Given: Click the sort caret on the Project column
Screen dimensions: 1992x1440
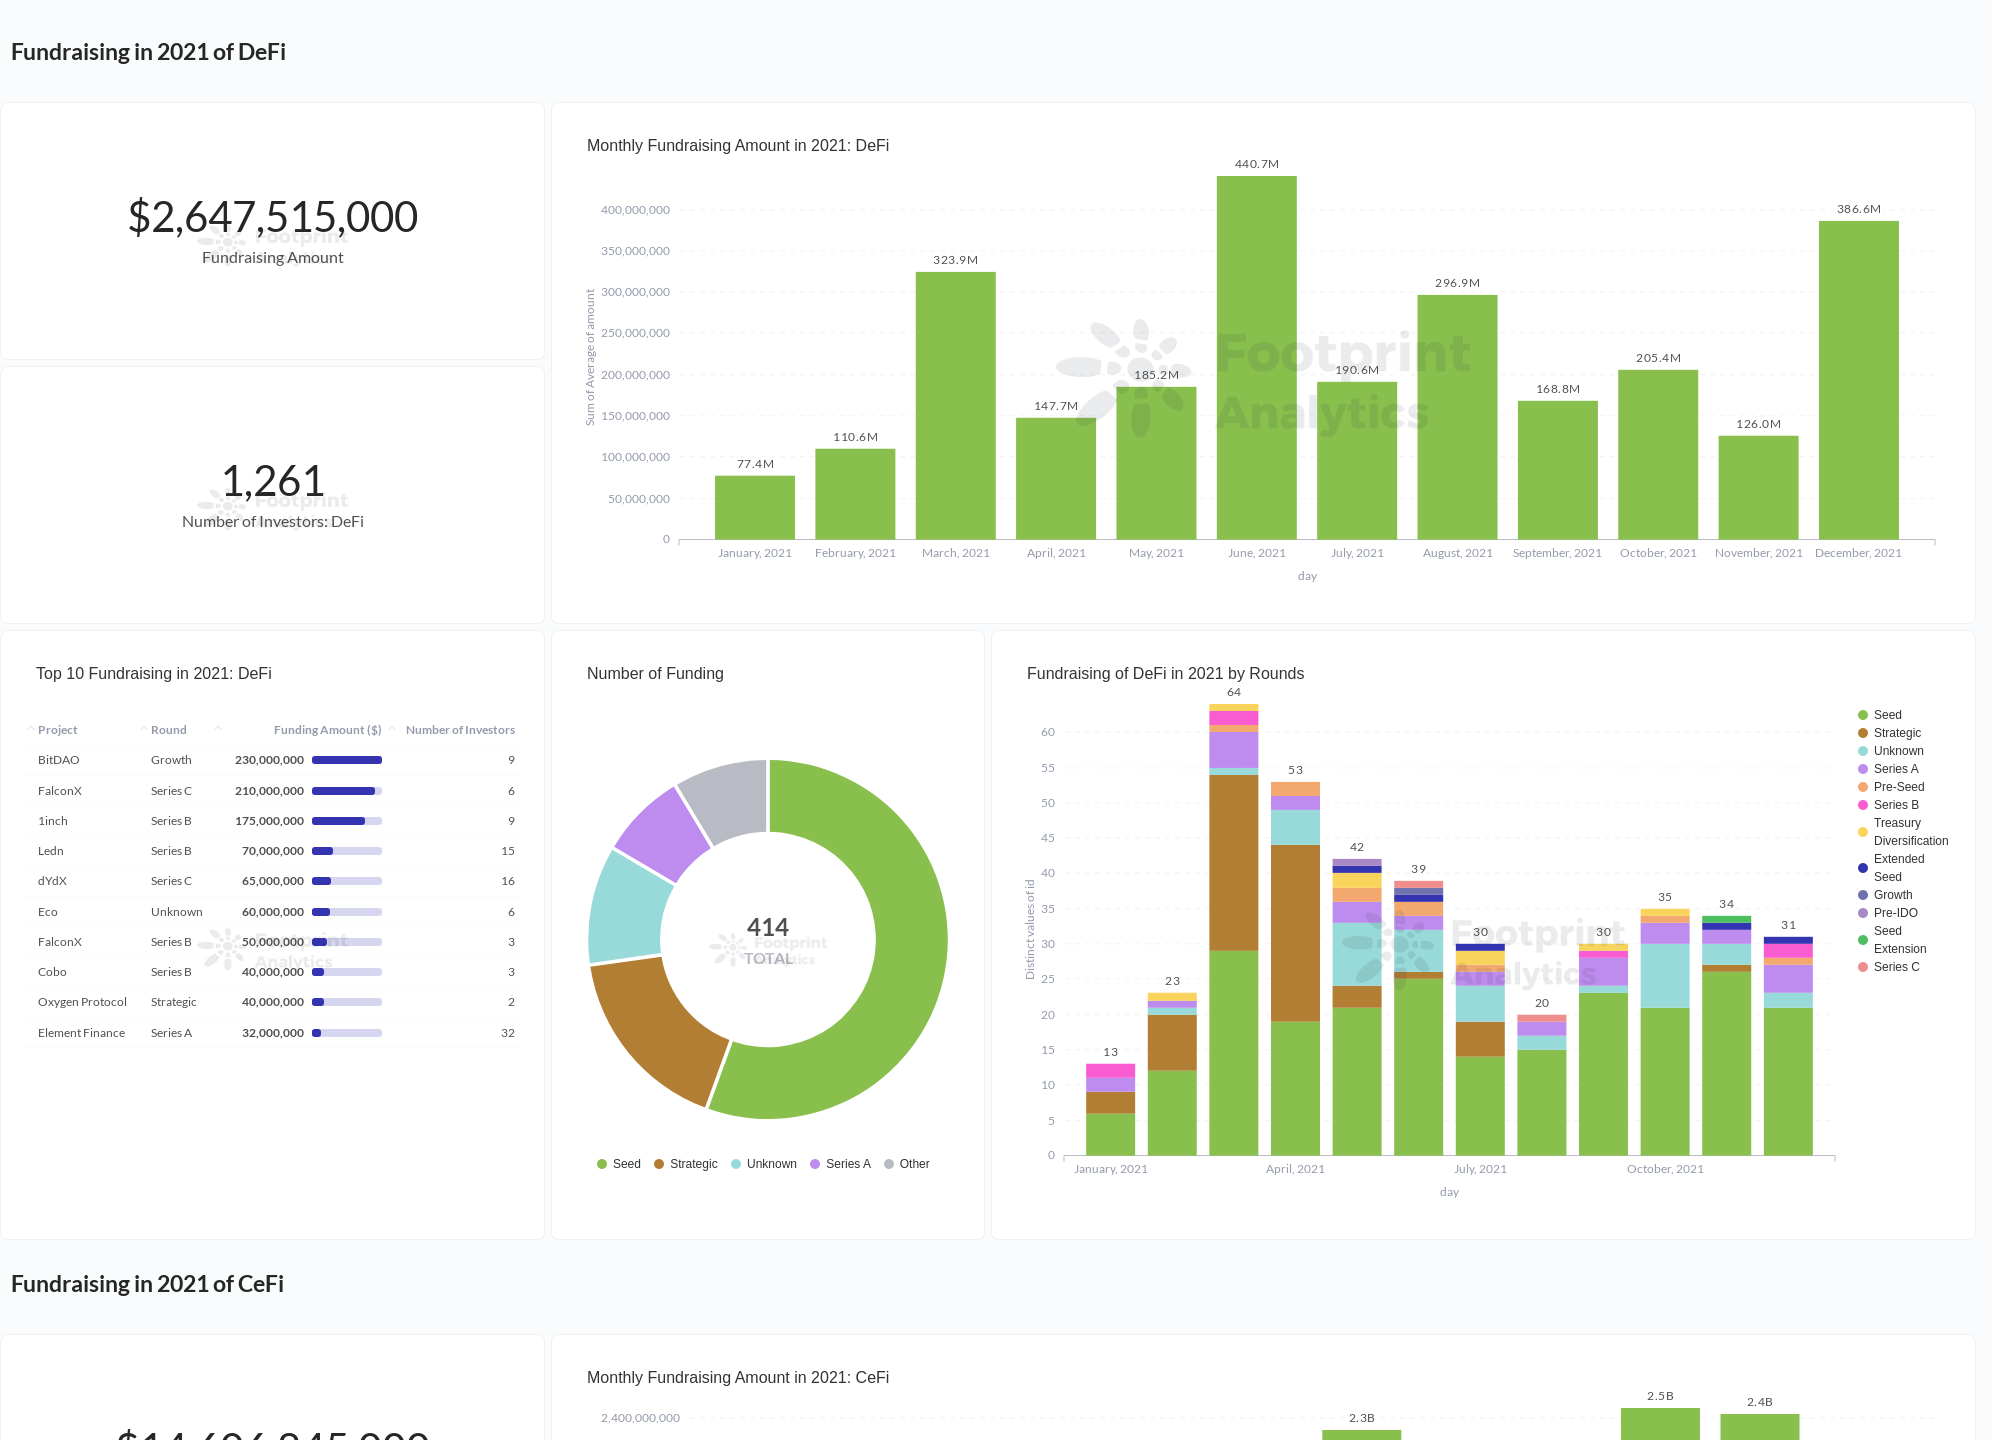Looking at the screenshot, I should coord(30,729).
